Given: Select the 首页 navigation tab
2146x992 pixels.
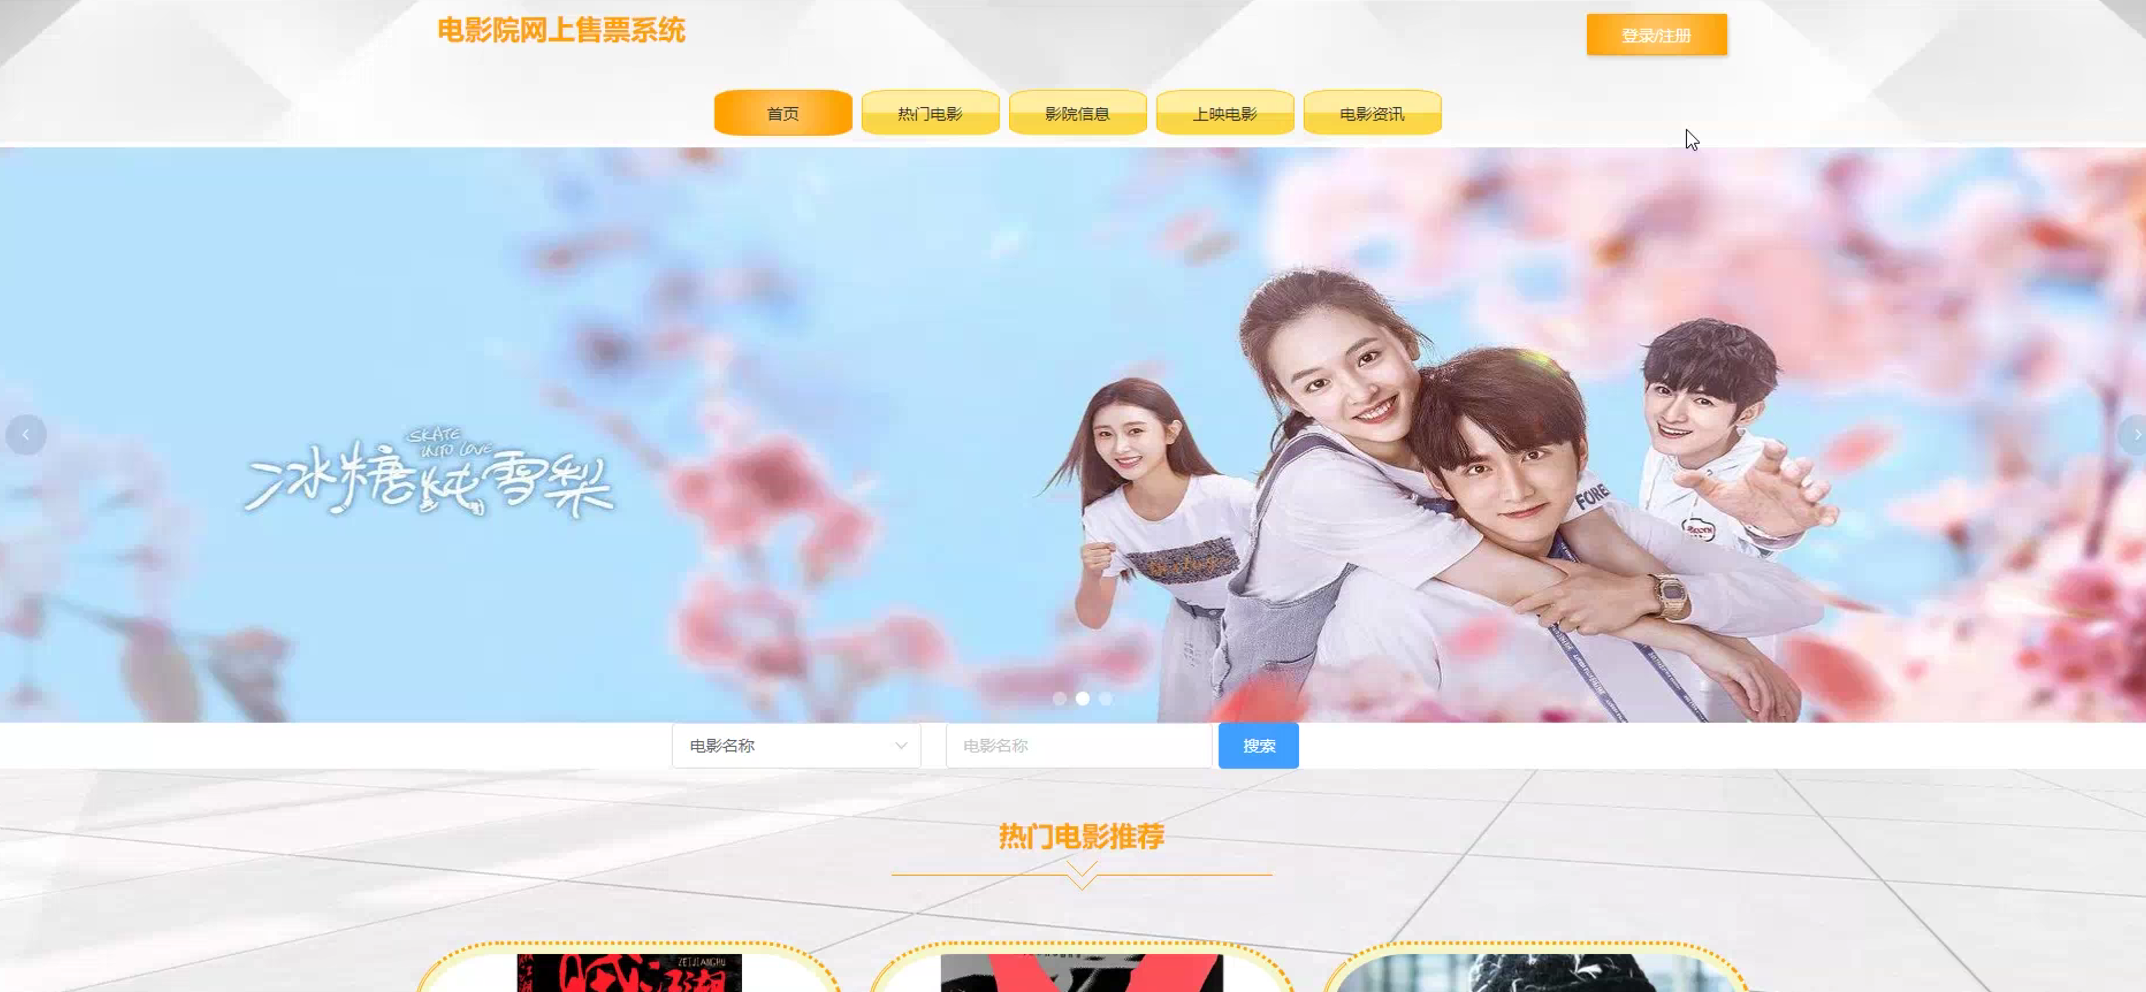Looking at the screenshot, I should (783, 113).
